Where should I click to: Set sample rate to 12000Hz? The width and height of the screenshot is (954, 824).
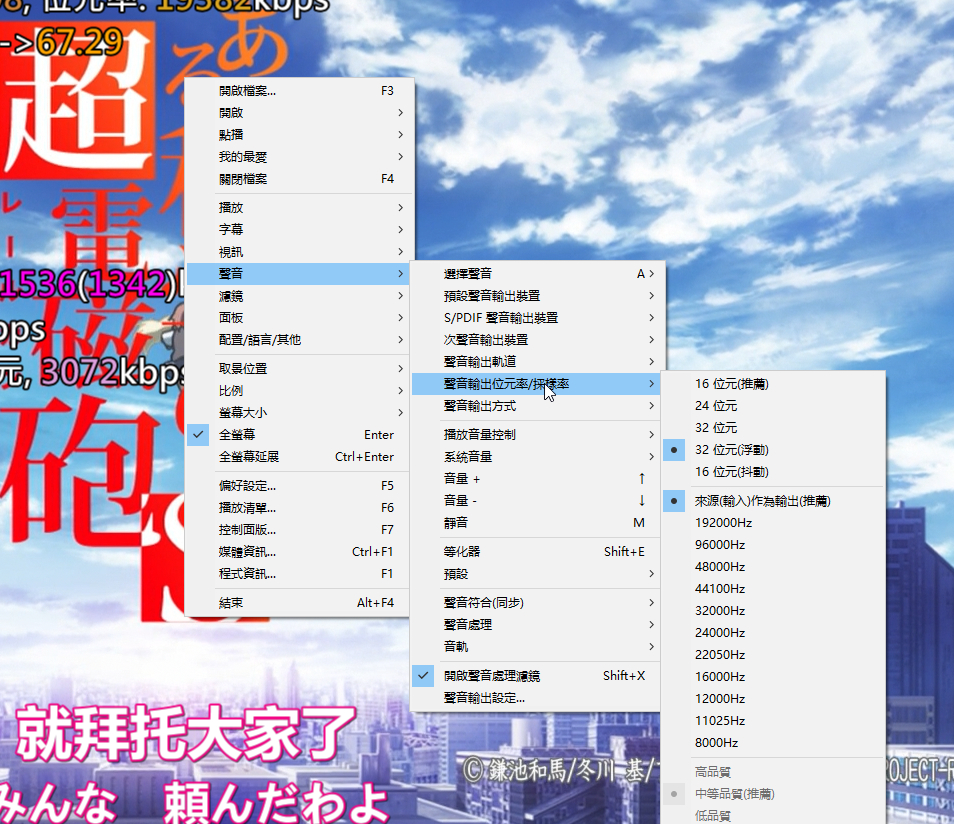[x=773, y=699]
